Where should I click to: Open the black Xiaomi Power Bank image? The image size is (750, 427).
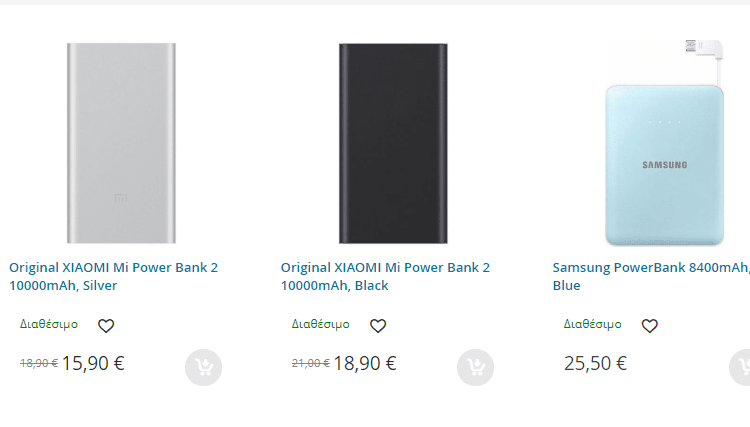click(x=393, y=143)
